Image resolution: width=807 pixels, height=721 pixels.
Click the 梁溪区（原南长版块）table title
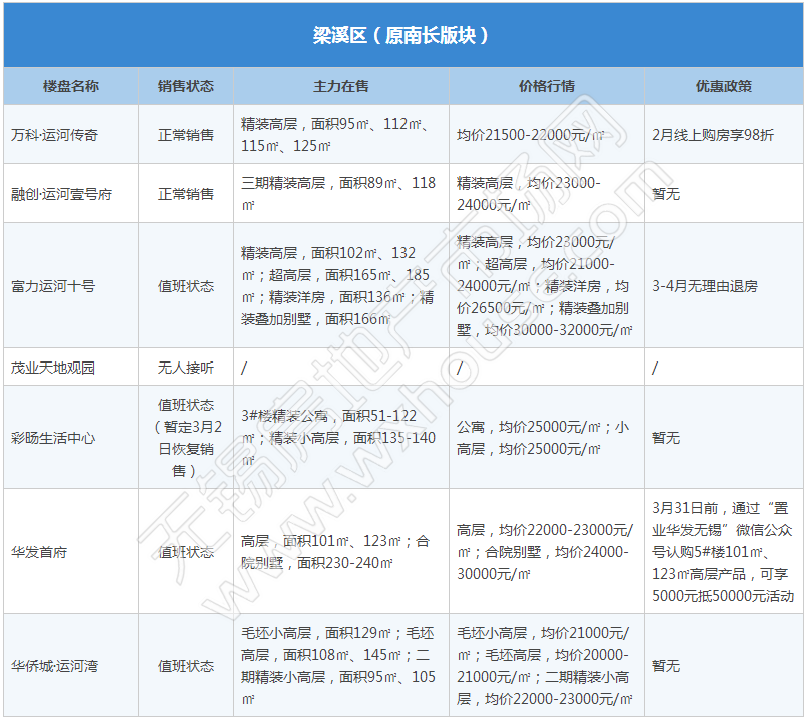pos(402,36)
